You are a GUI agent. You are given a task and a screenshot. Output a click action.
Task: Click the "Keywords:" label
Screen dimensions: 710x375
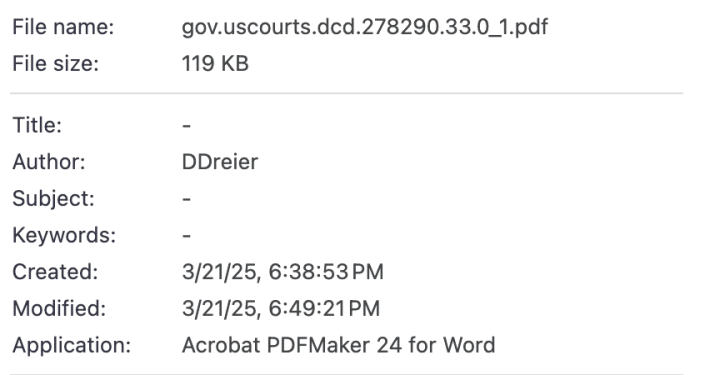click(x=64, y=235)
